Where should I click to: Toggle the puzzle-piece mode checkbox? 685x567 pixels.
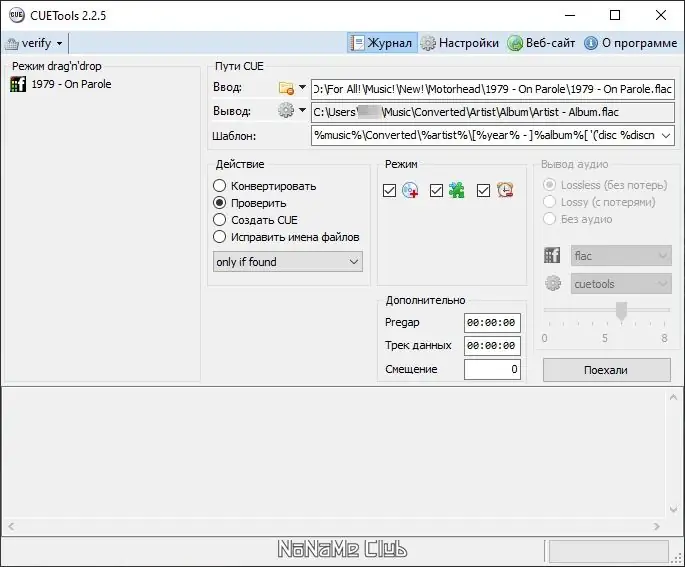click(436, 191)
